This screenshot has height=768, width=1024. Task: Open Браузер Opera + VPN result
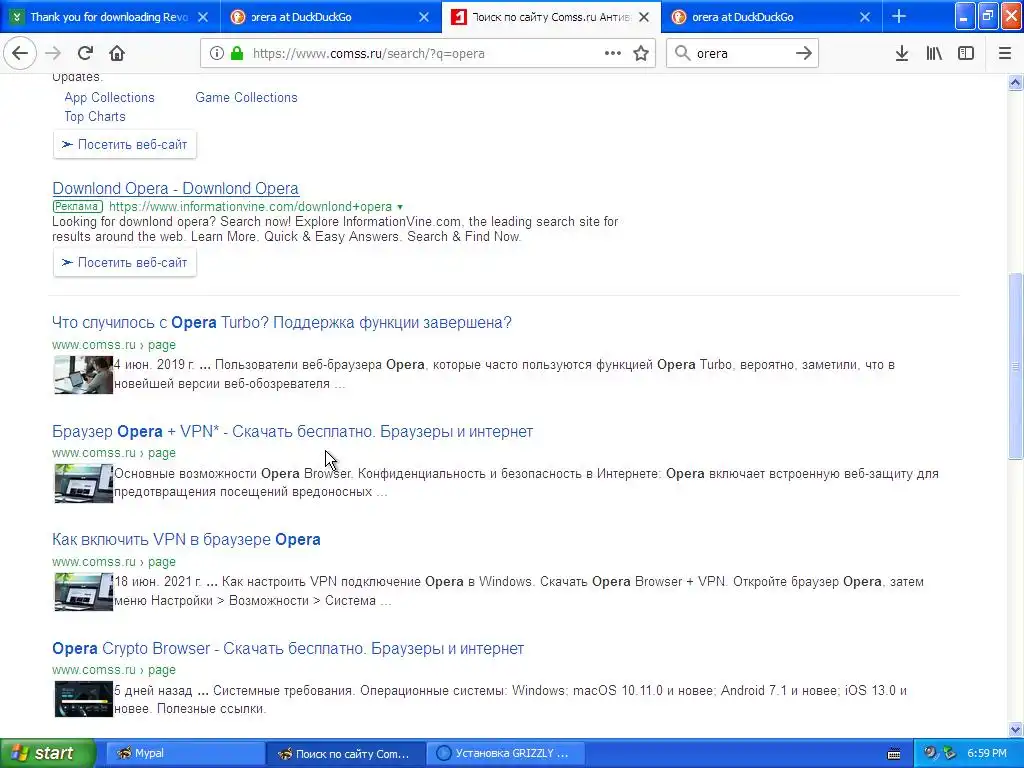point(293,432)
